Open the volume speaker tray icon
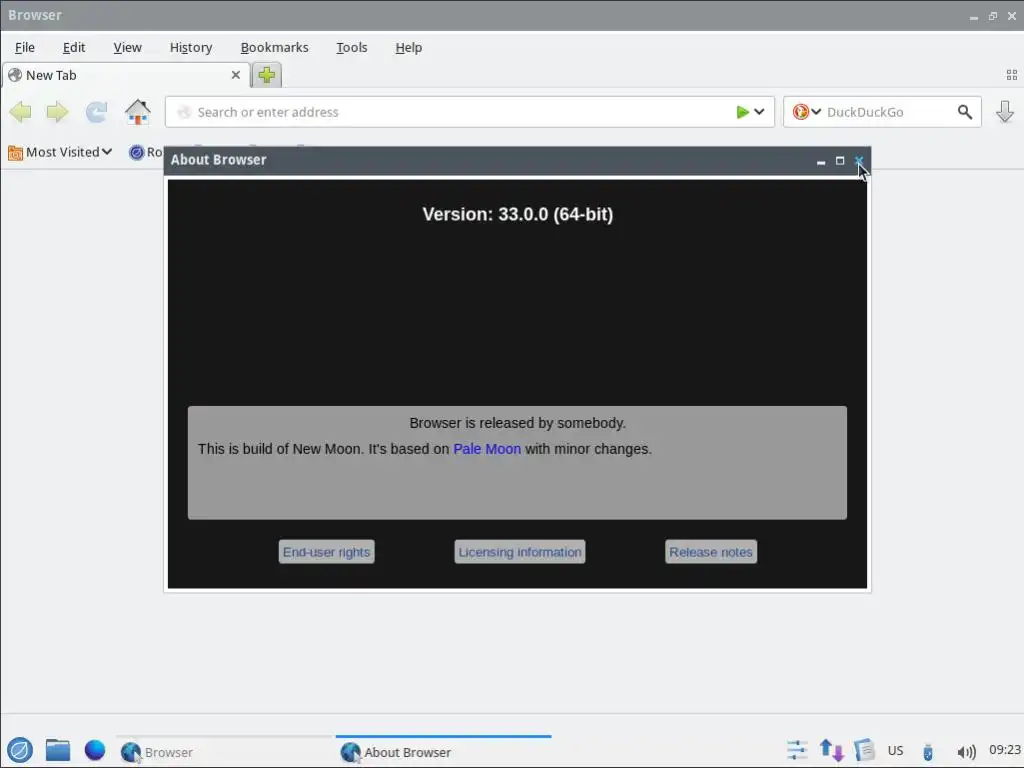The image size is (1024, 768). pyautogui.click(x=966, y=752)
